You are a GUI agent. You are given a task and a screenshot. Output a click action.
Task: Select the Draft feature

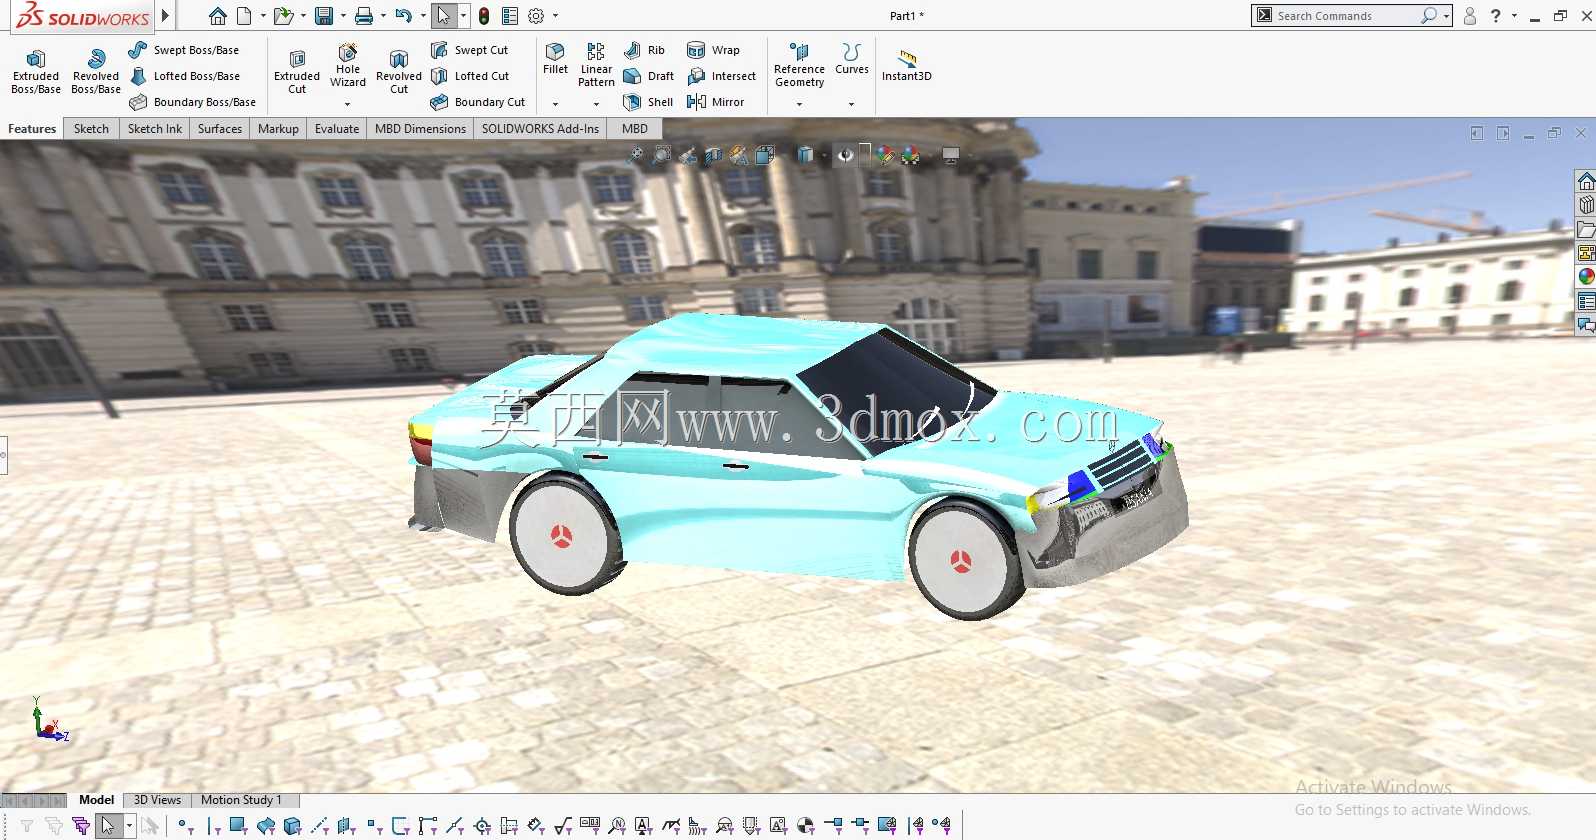(x=648, y=76)
